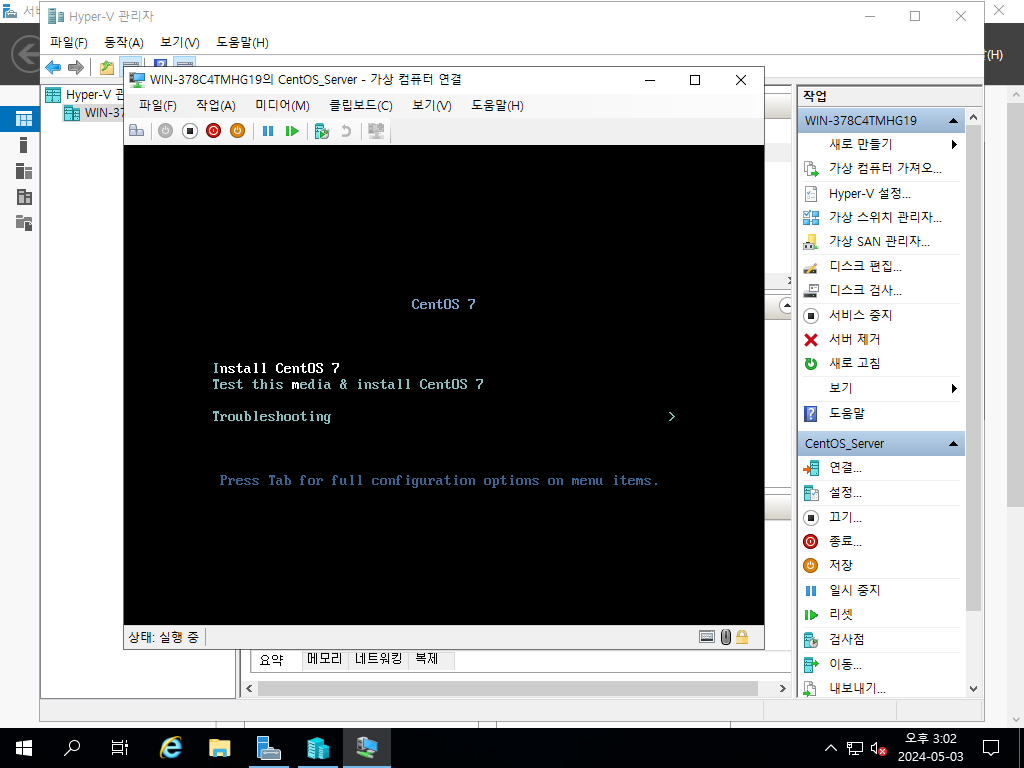1024x768 pixels.
Task: Switch to 복제 tab
Action: tap(427, 659)
